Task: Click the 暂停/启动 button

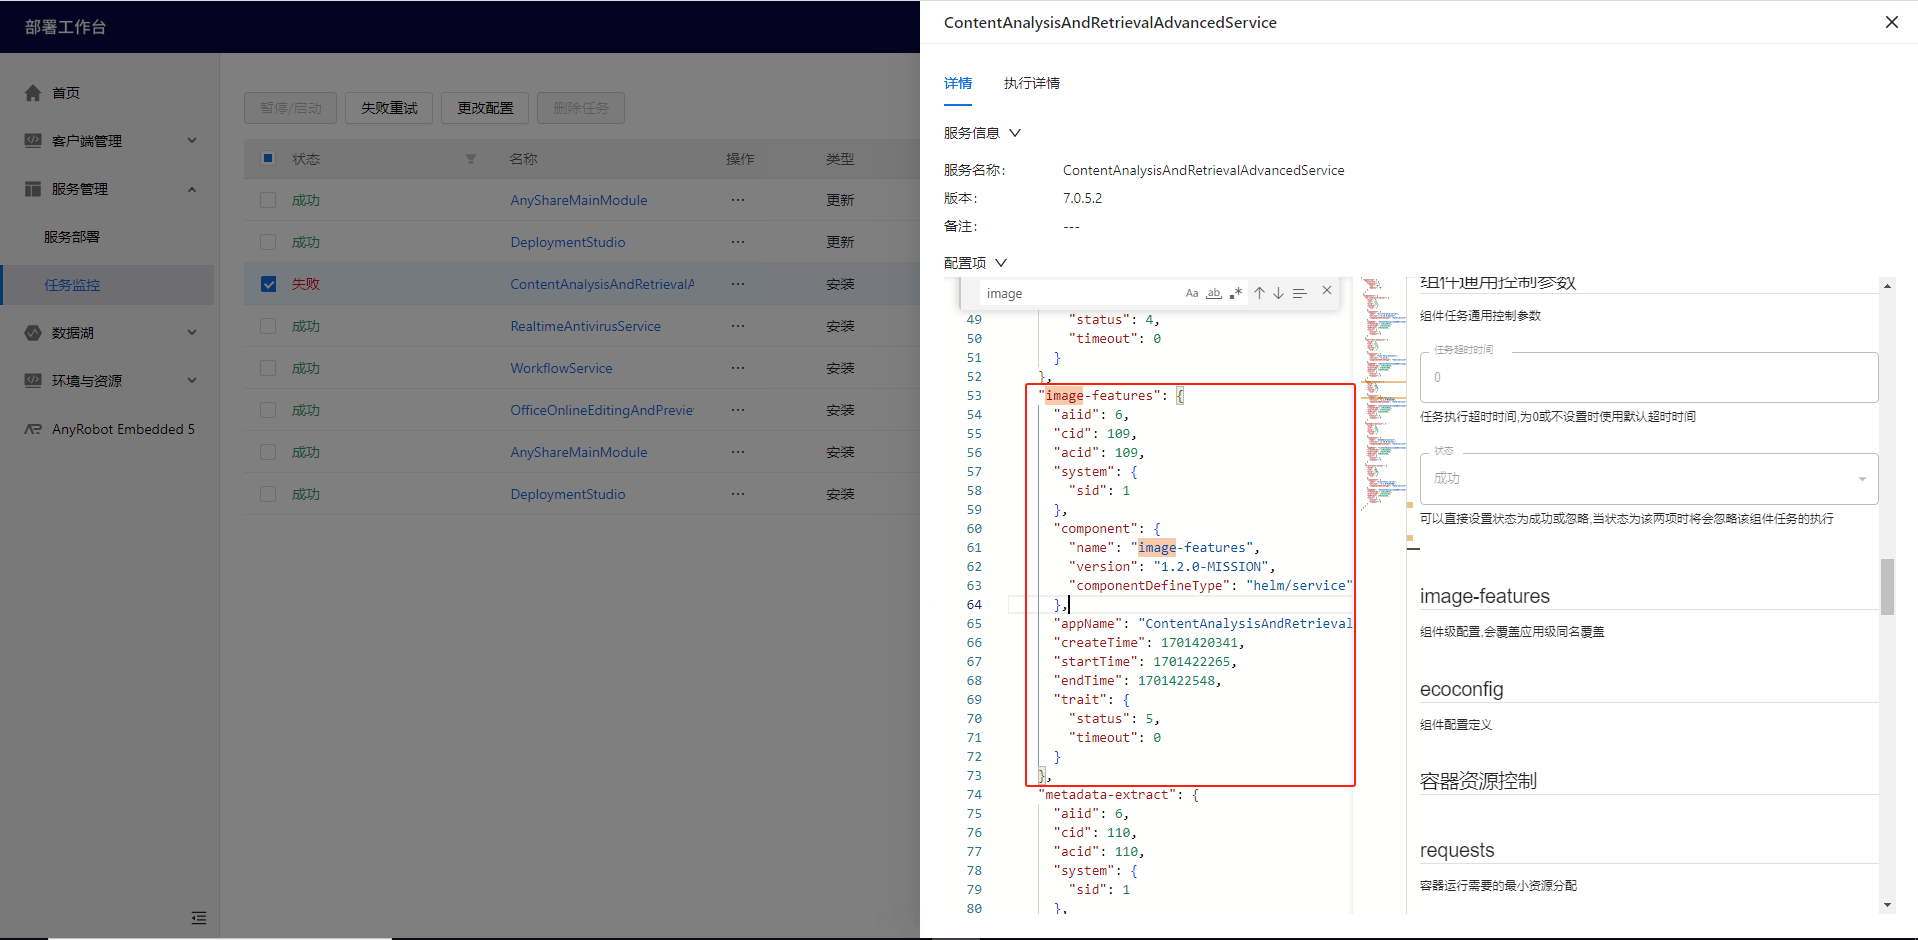Action: coord(291,108)
